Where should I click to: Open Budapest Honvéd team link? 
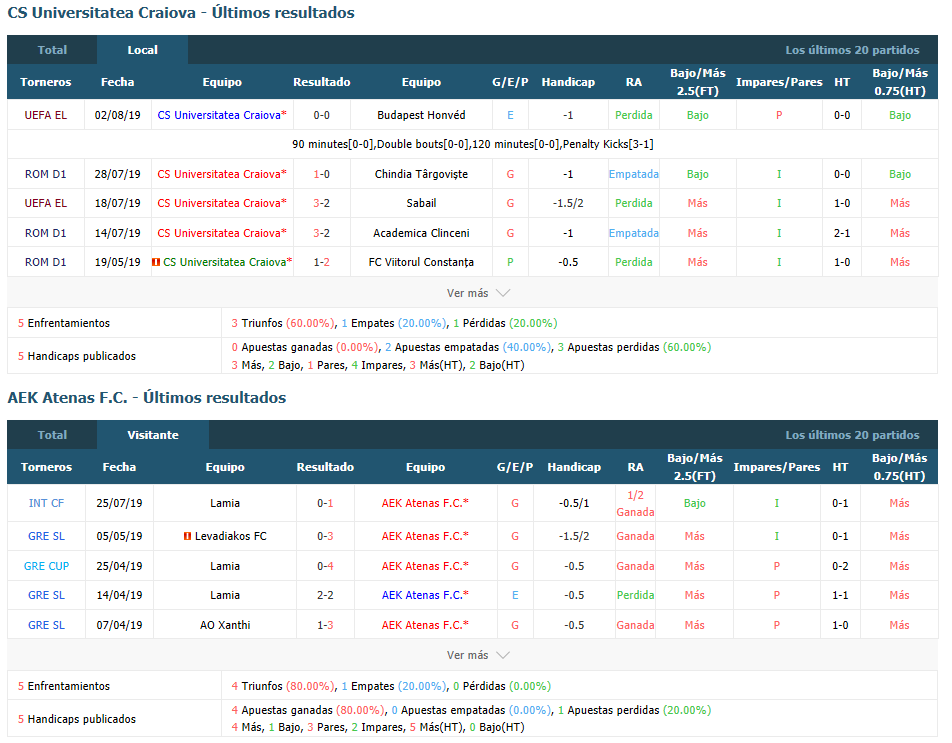pos(421,115)
